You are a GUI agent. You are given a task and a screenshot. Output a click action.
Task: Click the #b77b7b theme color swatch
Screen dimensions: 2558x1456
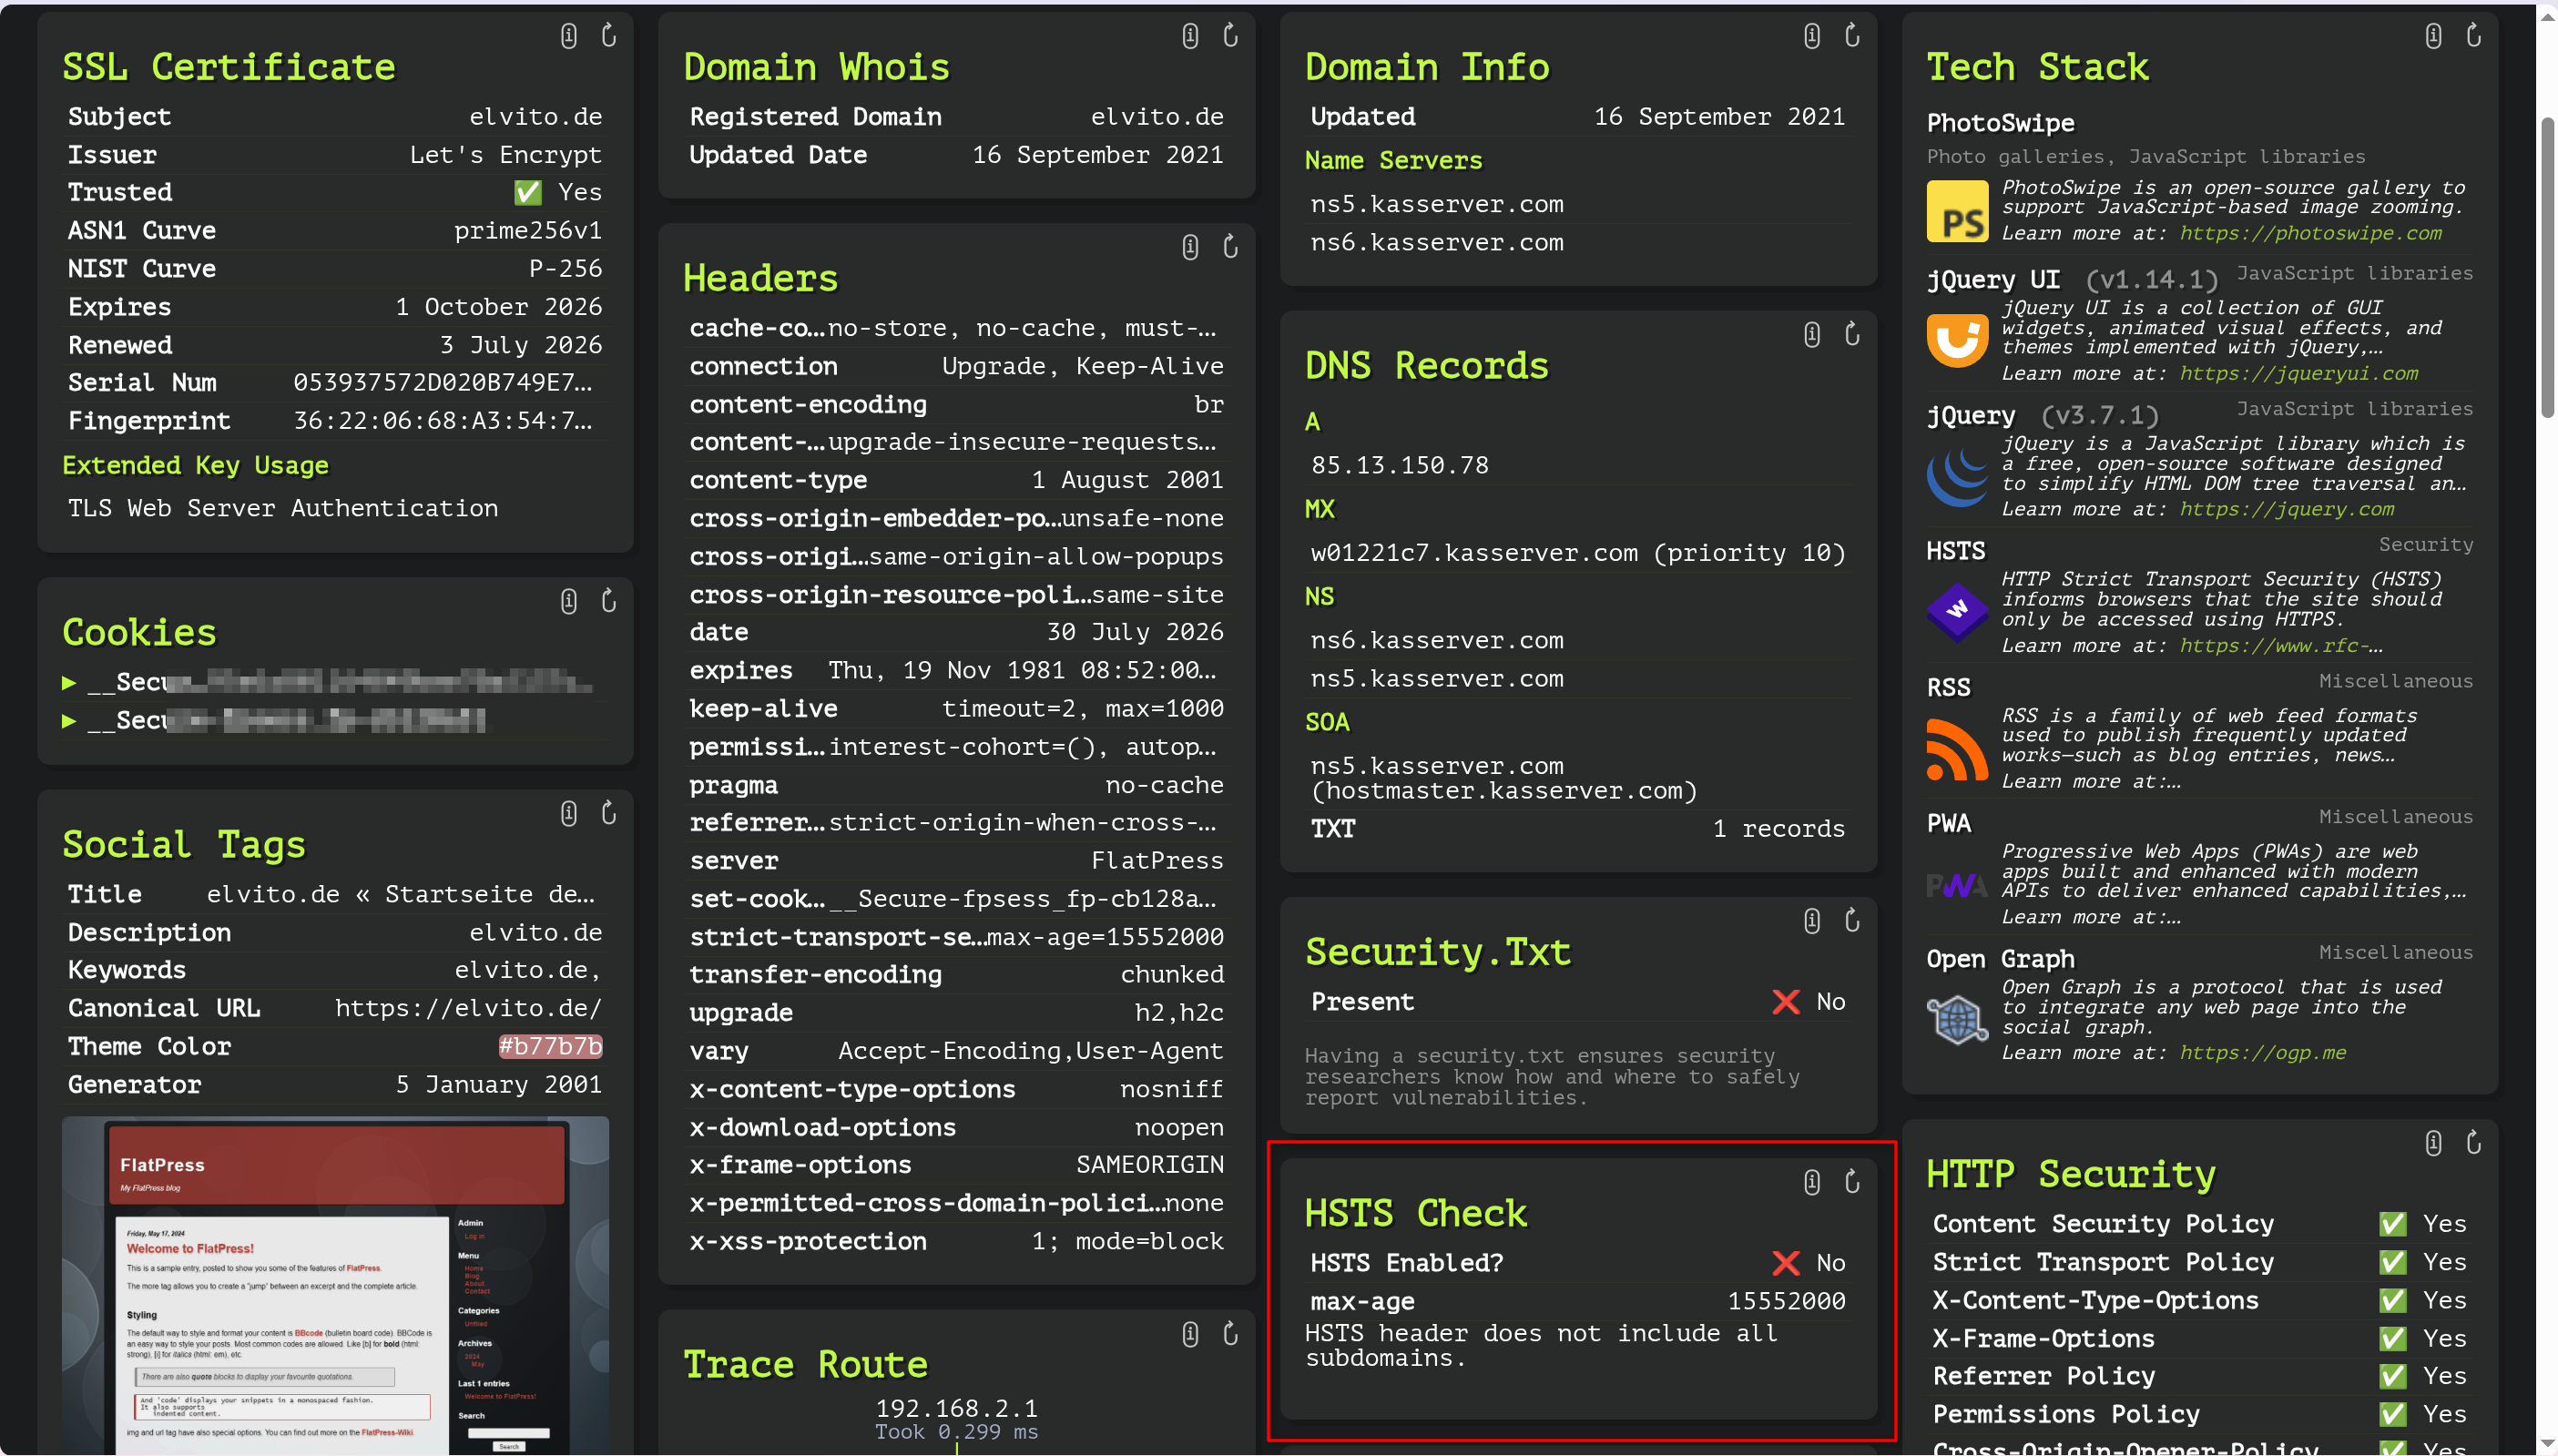tap(550, 1047)
